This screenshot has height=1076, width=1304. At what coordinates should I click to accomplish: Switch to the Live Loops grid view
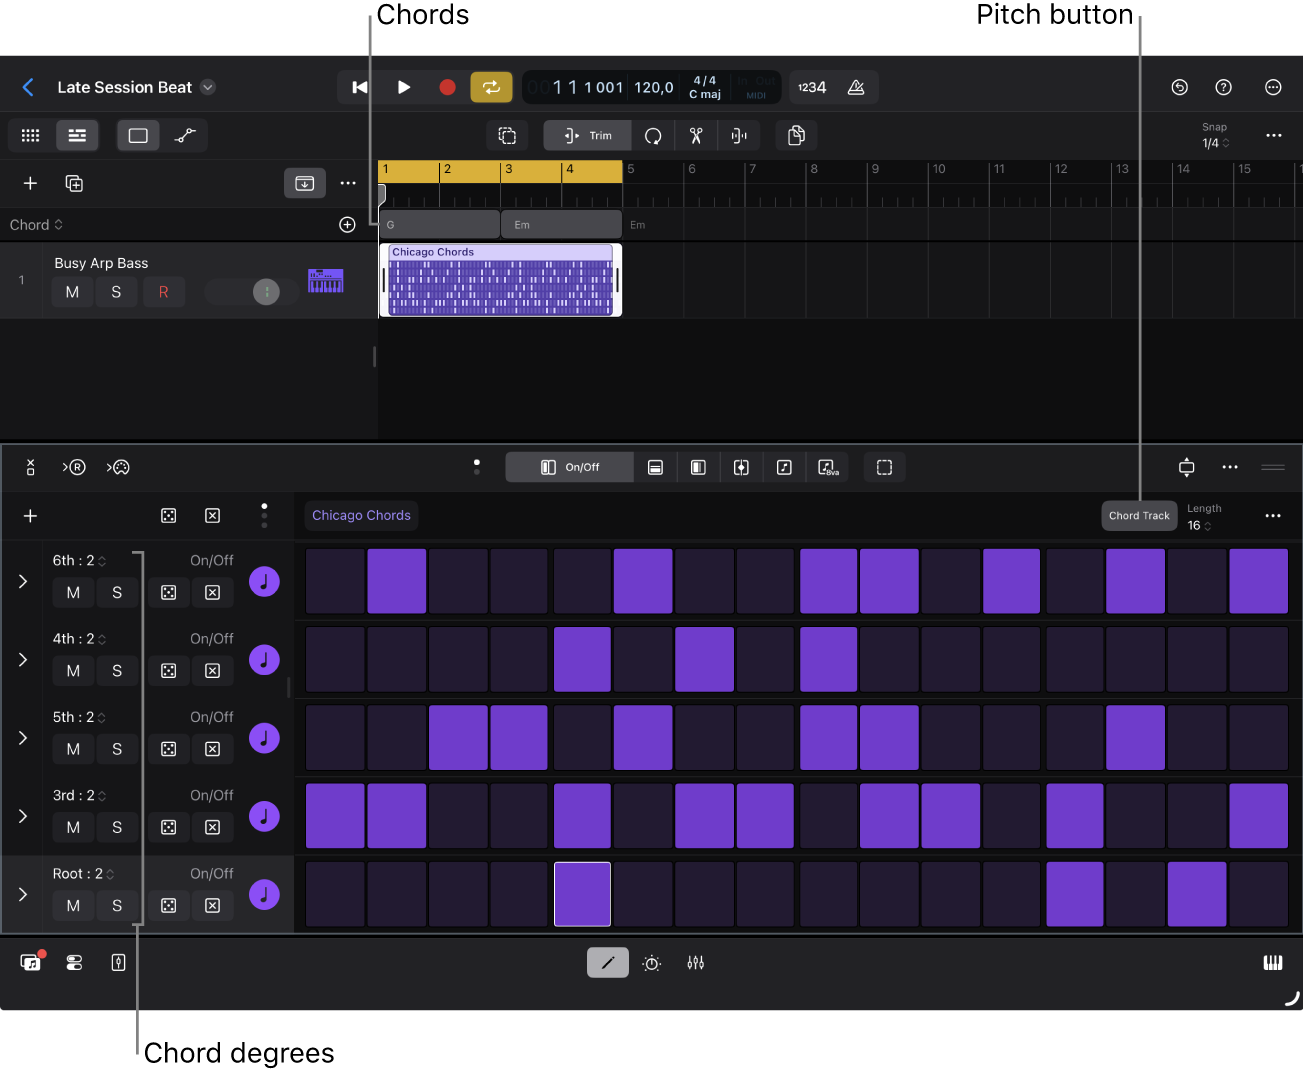[x=29, y=135]
